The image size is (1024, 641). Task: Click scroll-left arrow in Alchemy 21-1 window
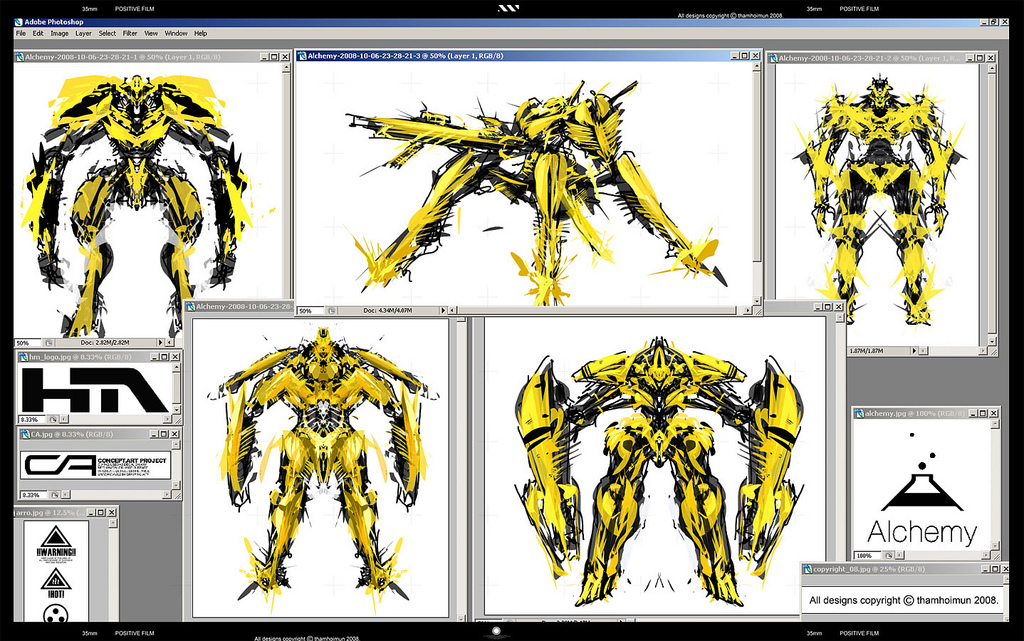(170, 343)
